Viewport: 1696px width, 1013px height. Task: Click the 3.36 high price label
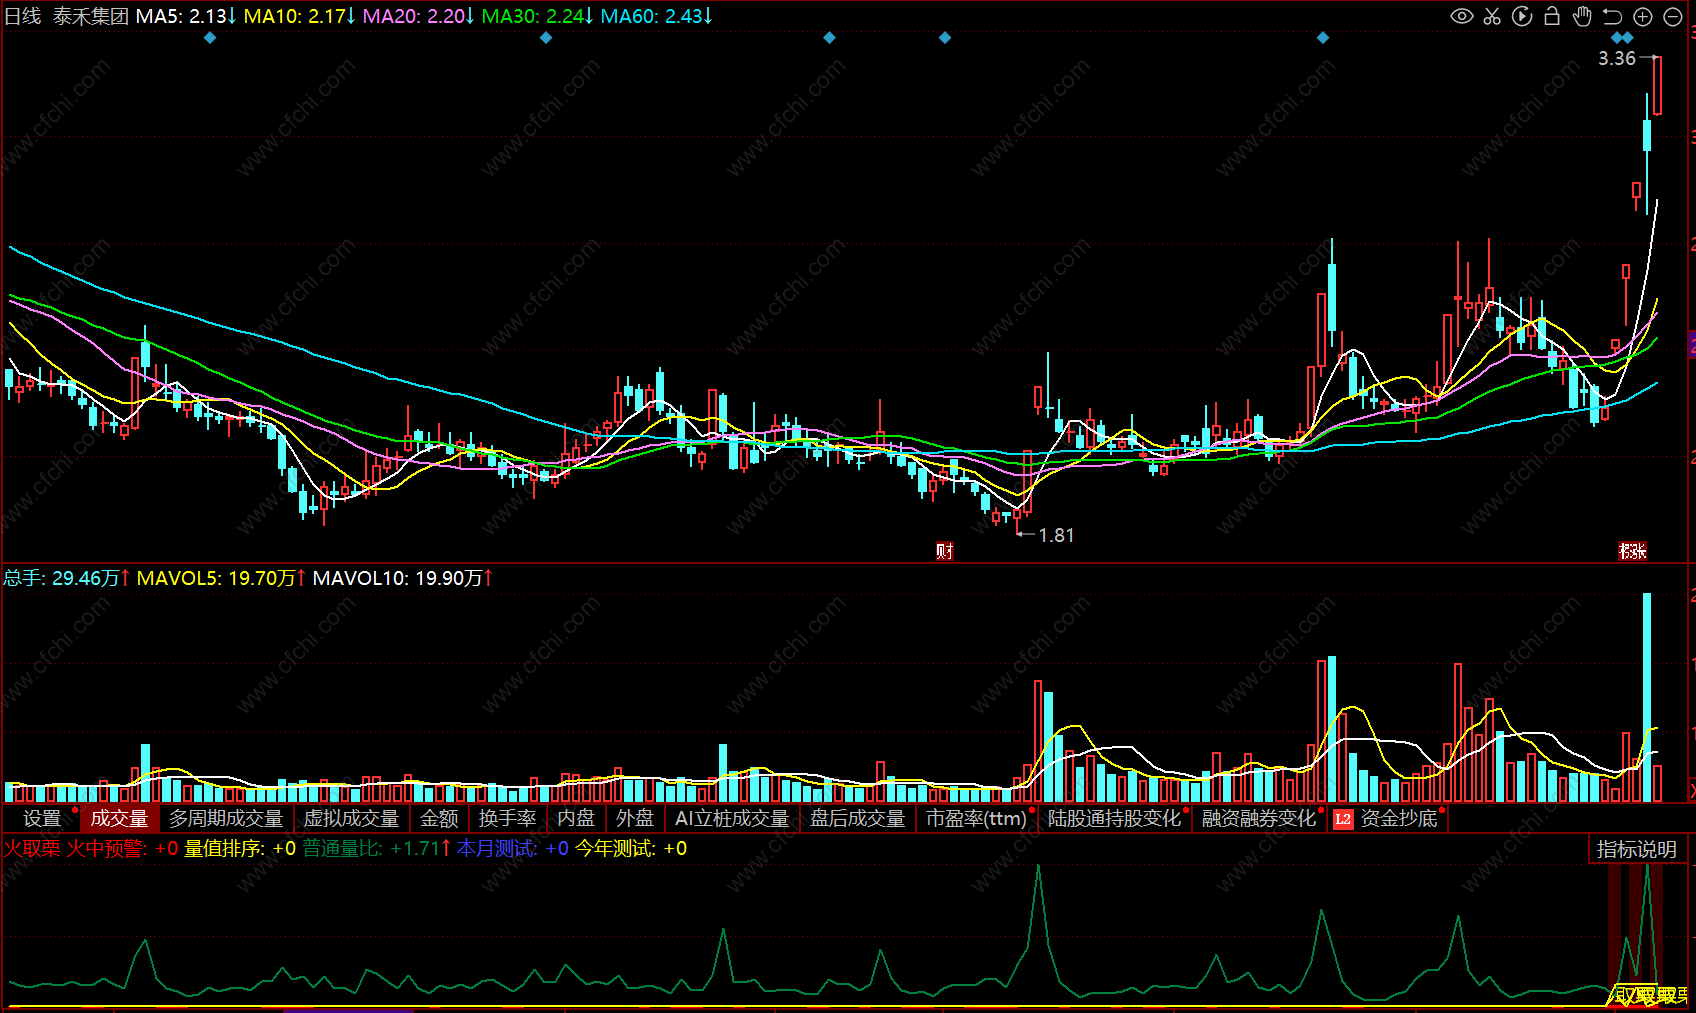pyautogui.click(x=1616, y=58)
